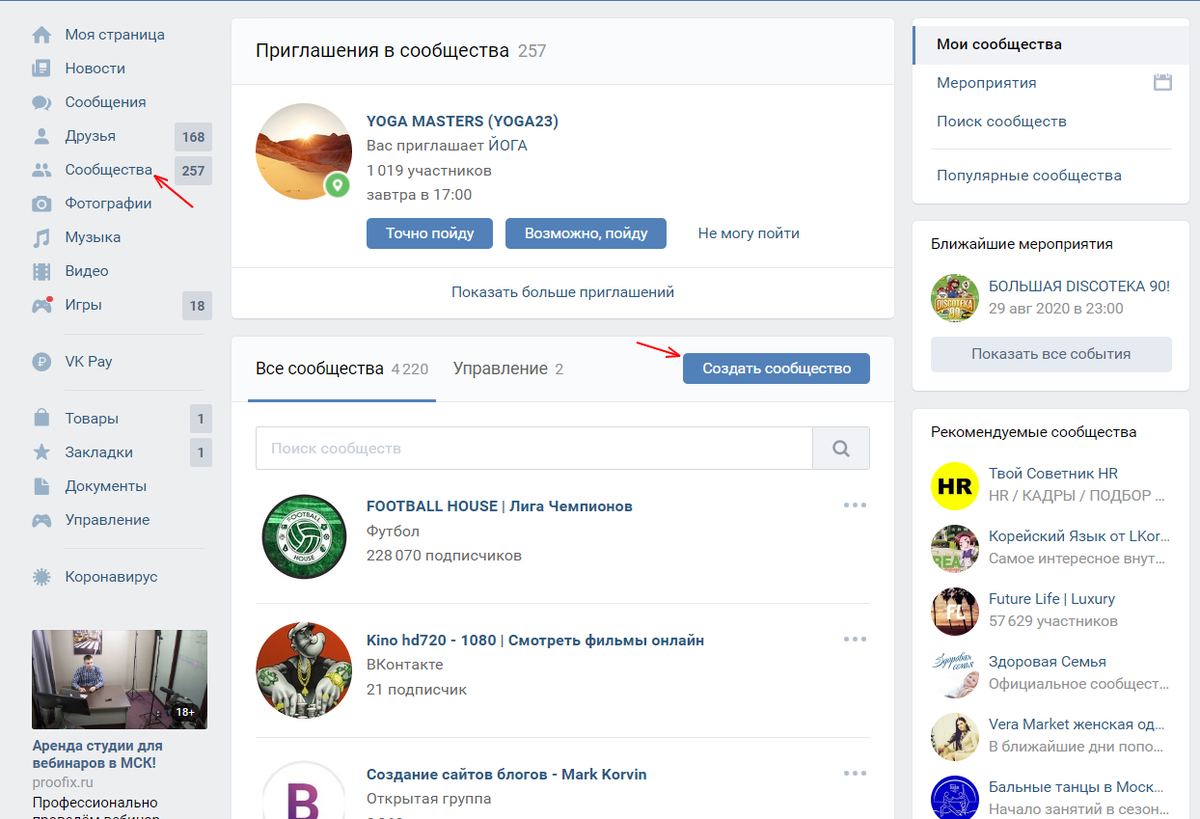Switch to Все сообщества tab

click(342, 369)
